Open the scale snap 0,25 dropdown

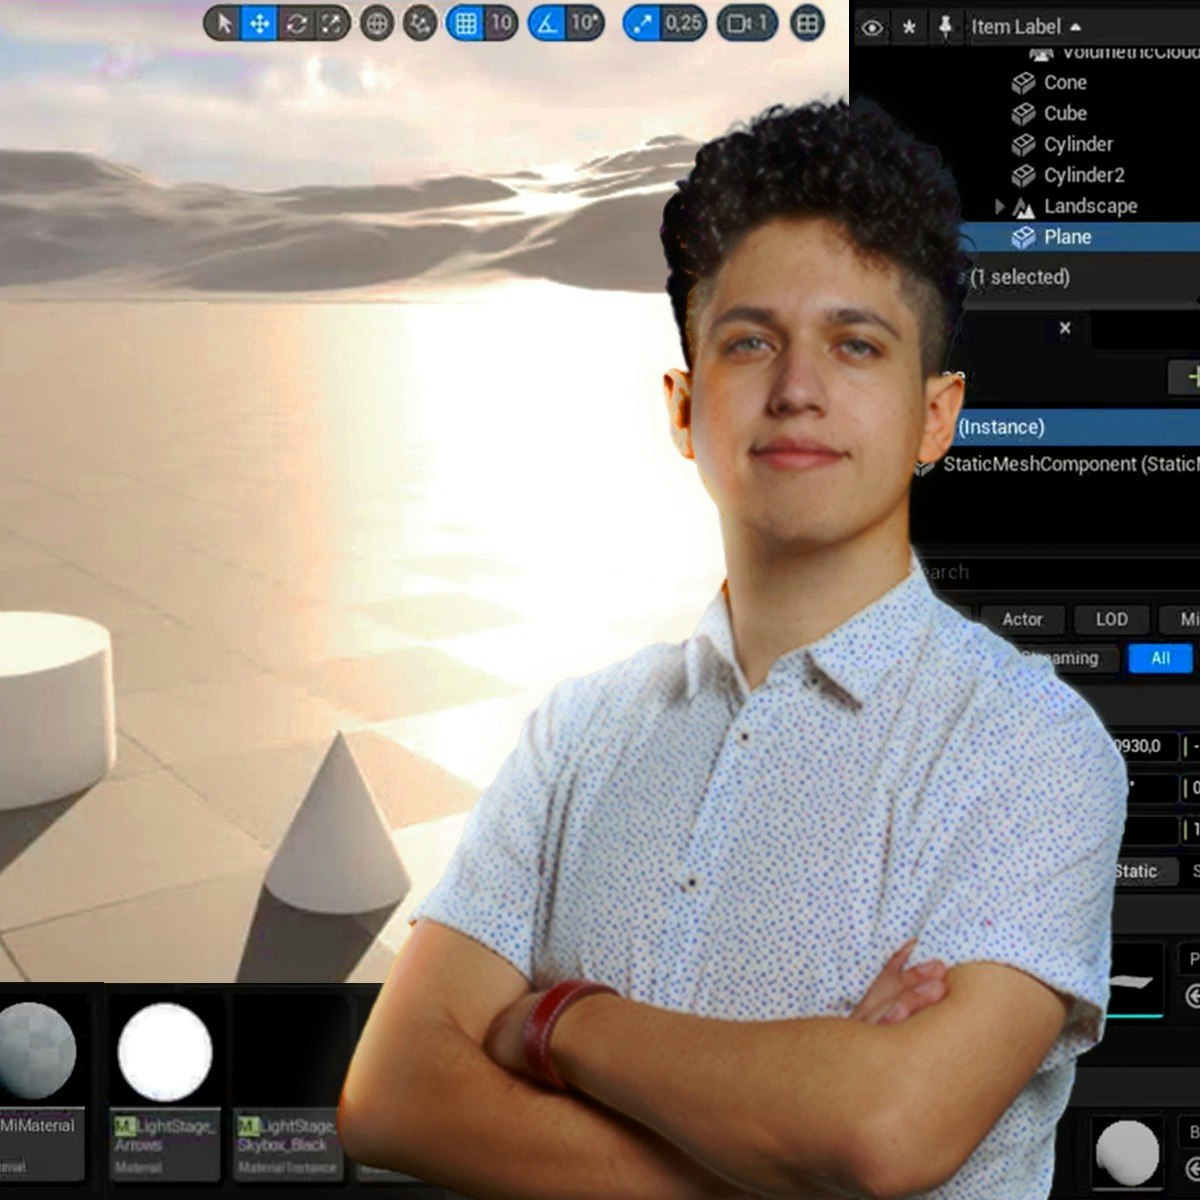point(683,23)
